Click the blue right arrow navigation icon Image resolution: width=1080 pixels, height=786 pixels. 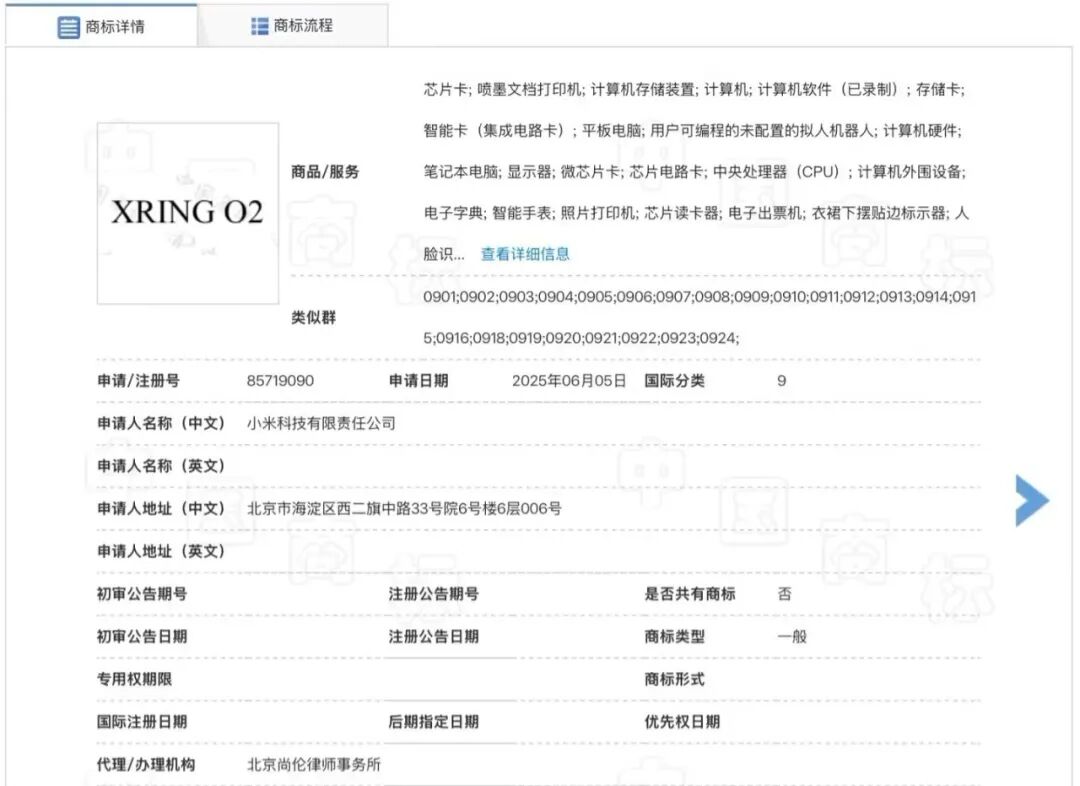(x=1031, y=500)
